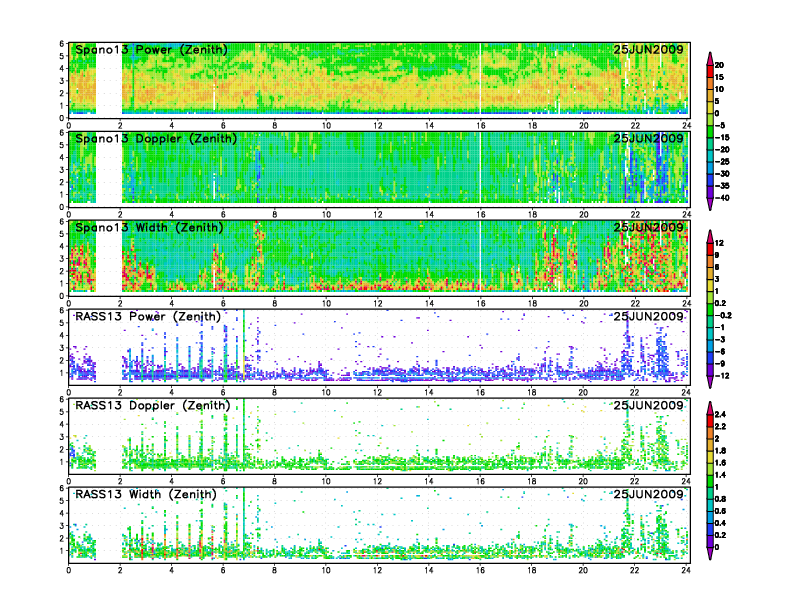Click x-axis tick "22" under RASS13 Power panel
The image size is (792, 612).
(x=635, y=392)
